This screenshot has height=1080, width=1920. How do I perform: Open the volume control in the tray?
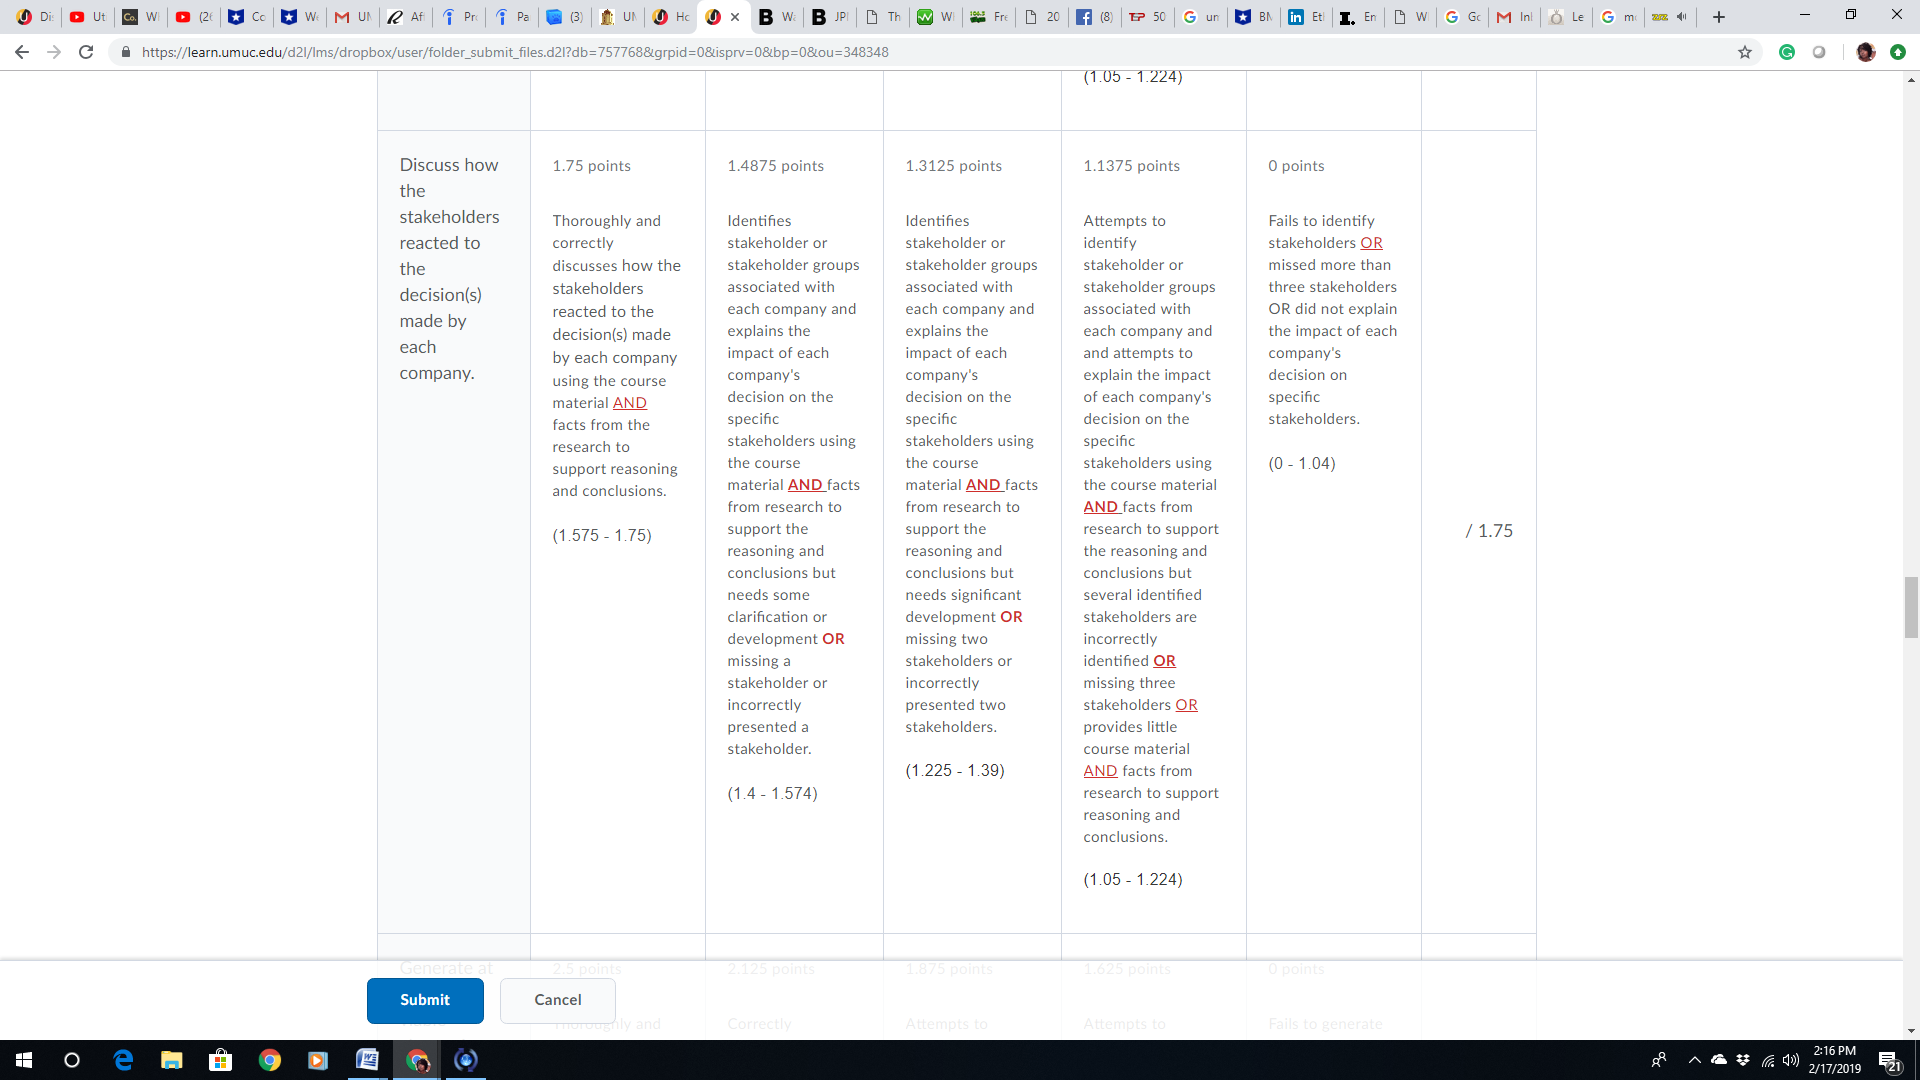1790,1060
